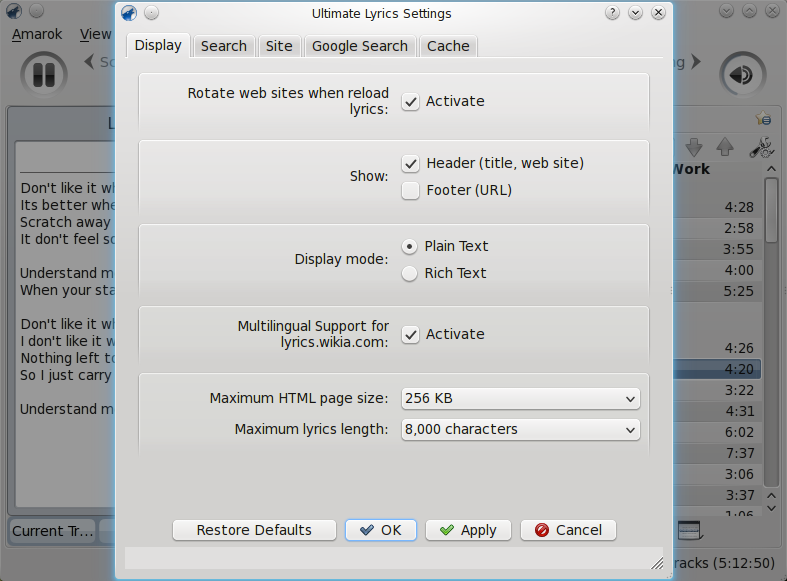787x581 pixels.
Task: Pause playback in Amarok window
Action: pyautogui.click(x=44, y=75)
